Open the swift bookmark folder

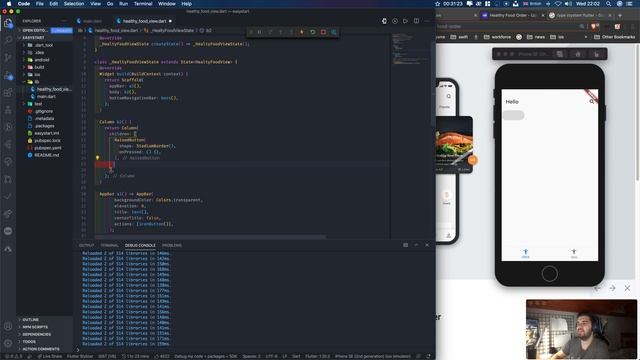(x=459, y=37)
